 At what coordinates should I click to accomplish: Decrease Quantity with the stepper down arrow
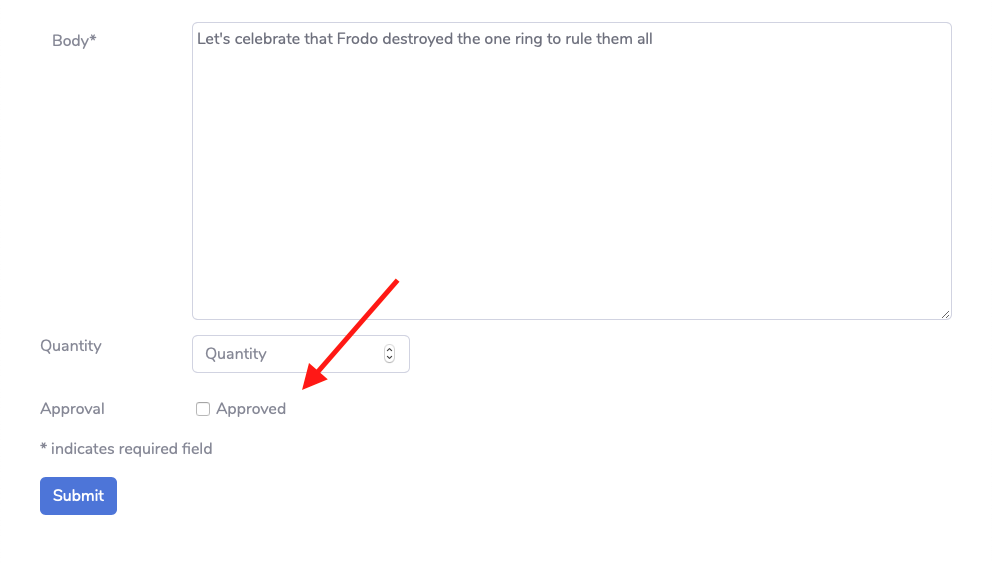389,358
